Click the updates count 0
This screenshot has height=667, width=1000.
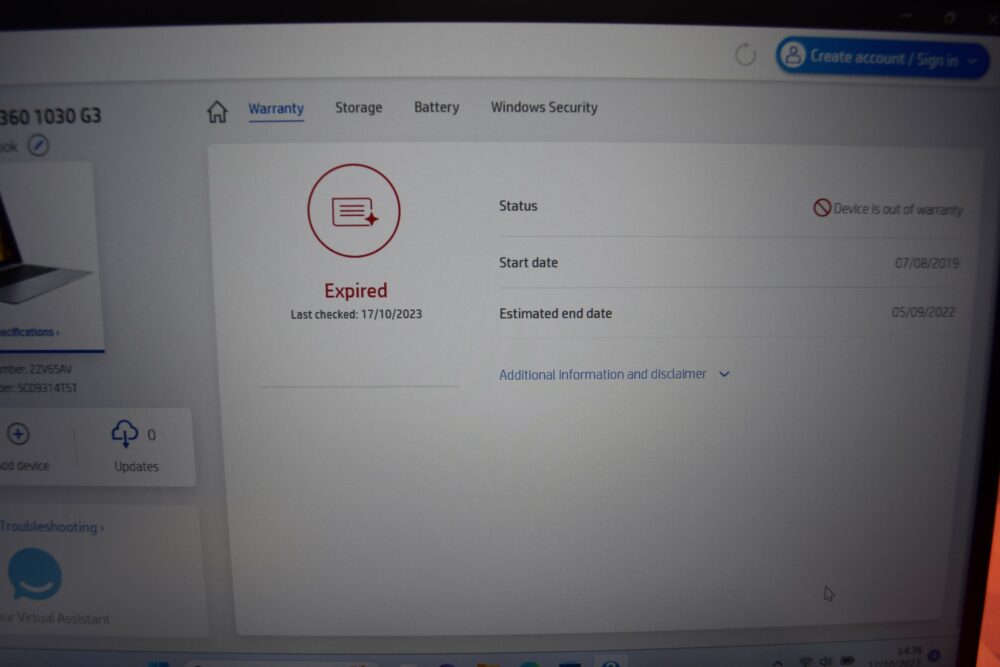point(151,435)
